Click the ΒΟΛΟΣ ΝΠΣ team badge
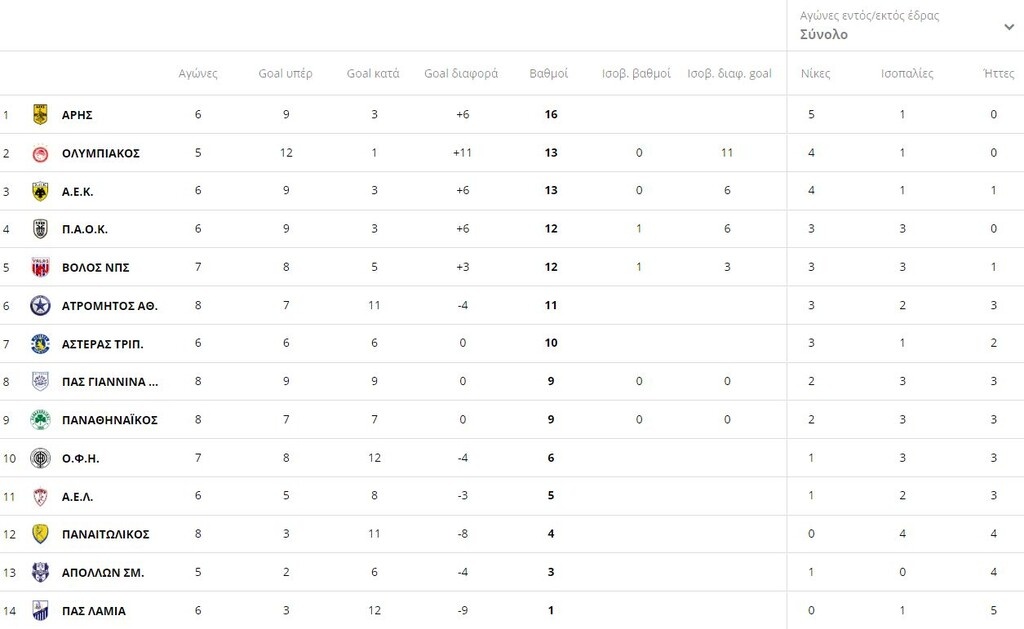This screenshot has height=629, width=1024. [x=40, y=267]
